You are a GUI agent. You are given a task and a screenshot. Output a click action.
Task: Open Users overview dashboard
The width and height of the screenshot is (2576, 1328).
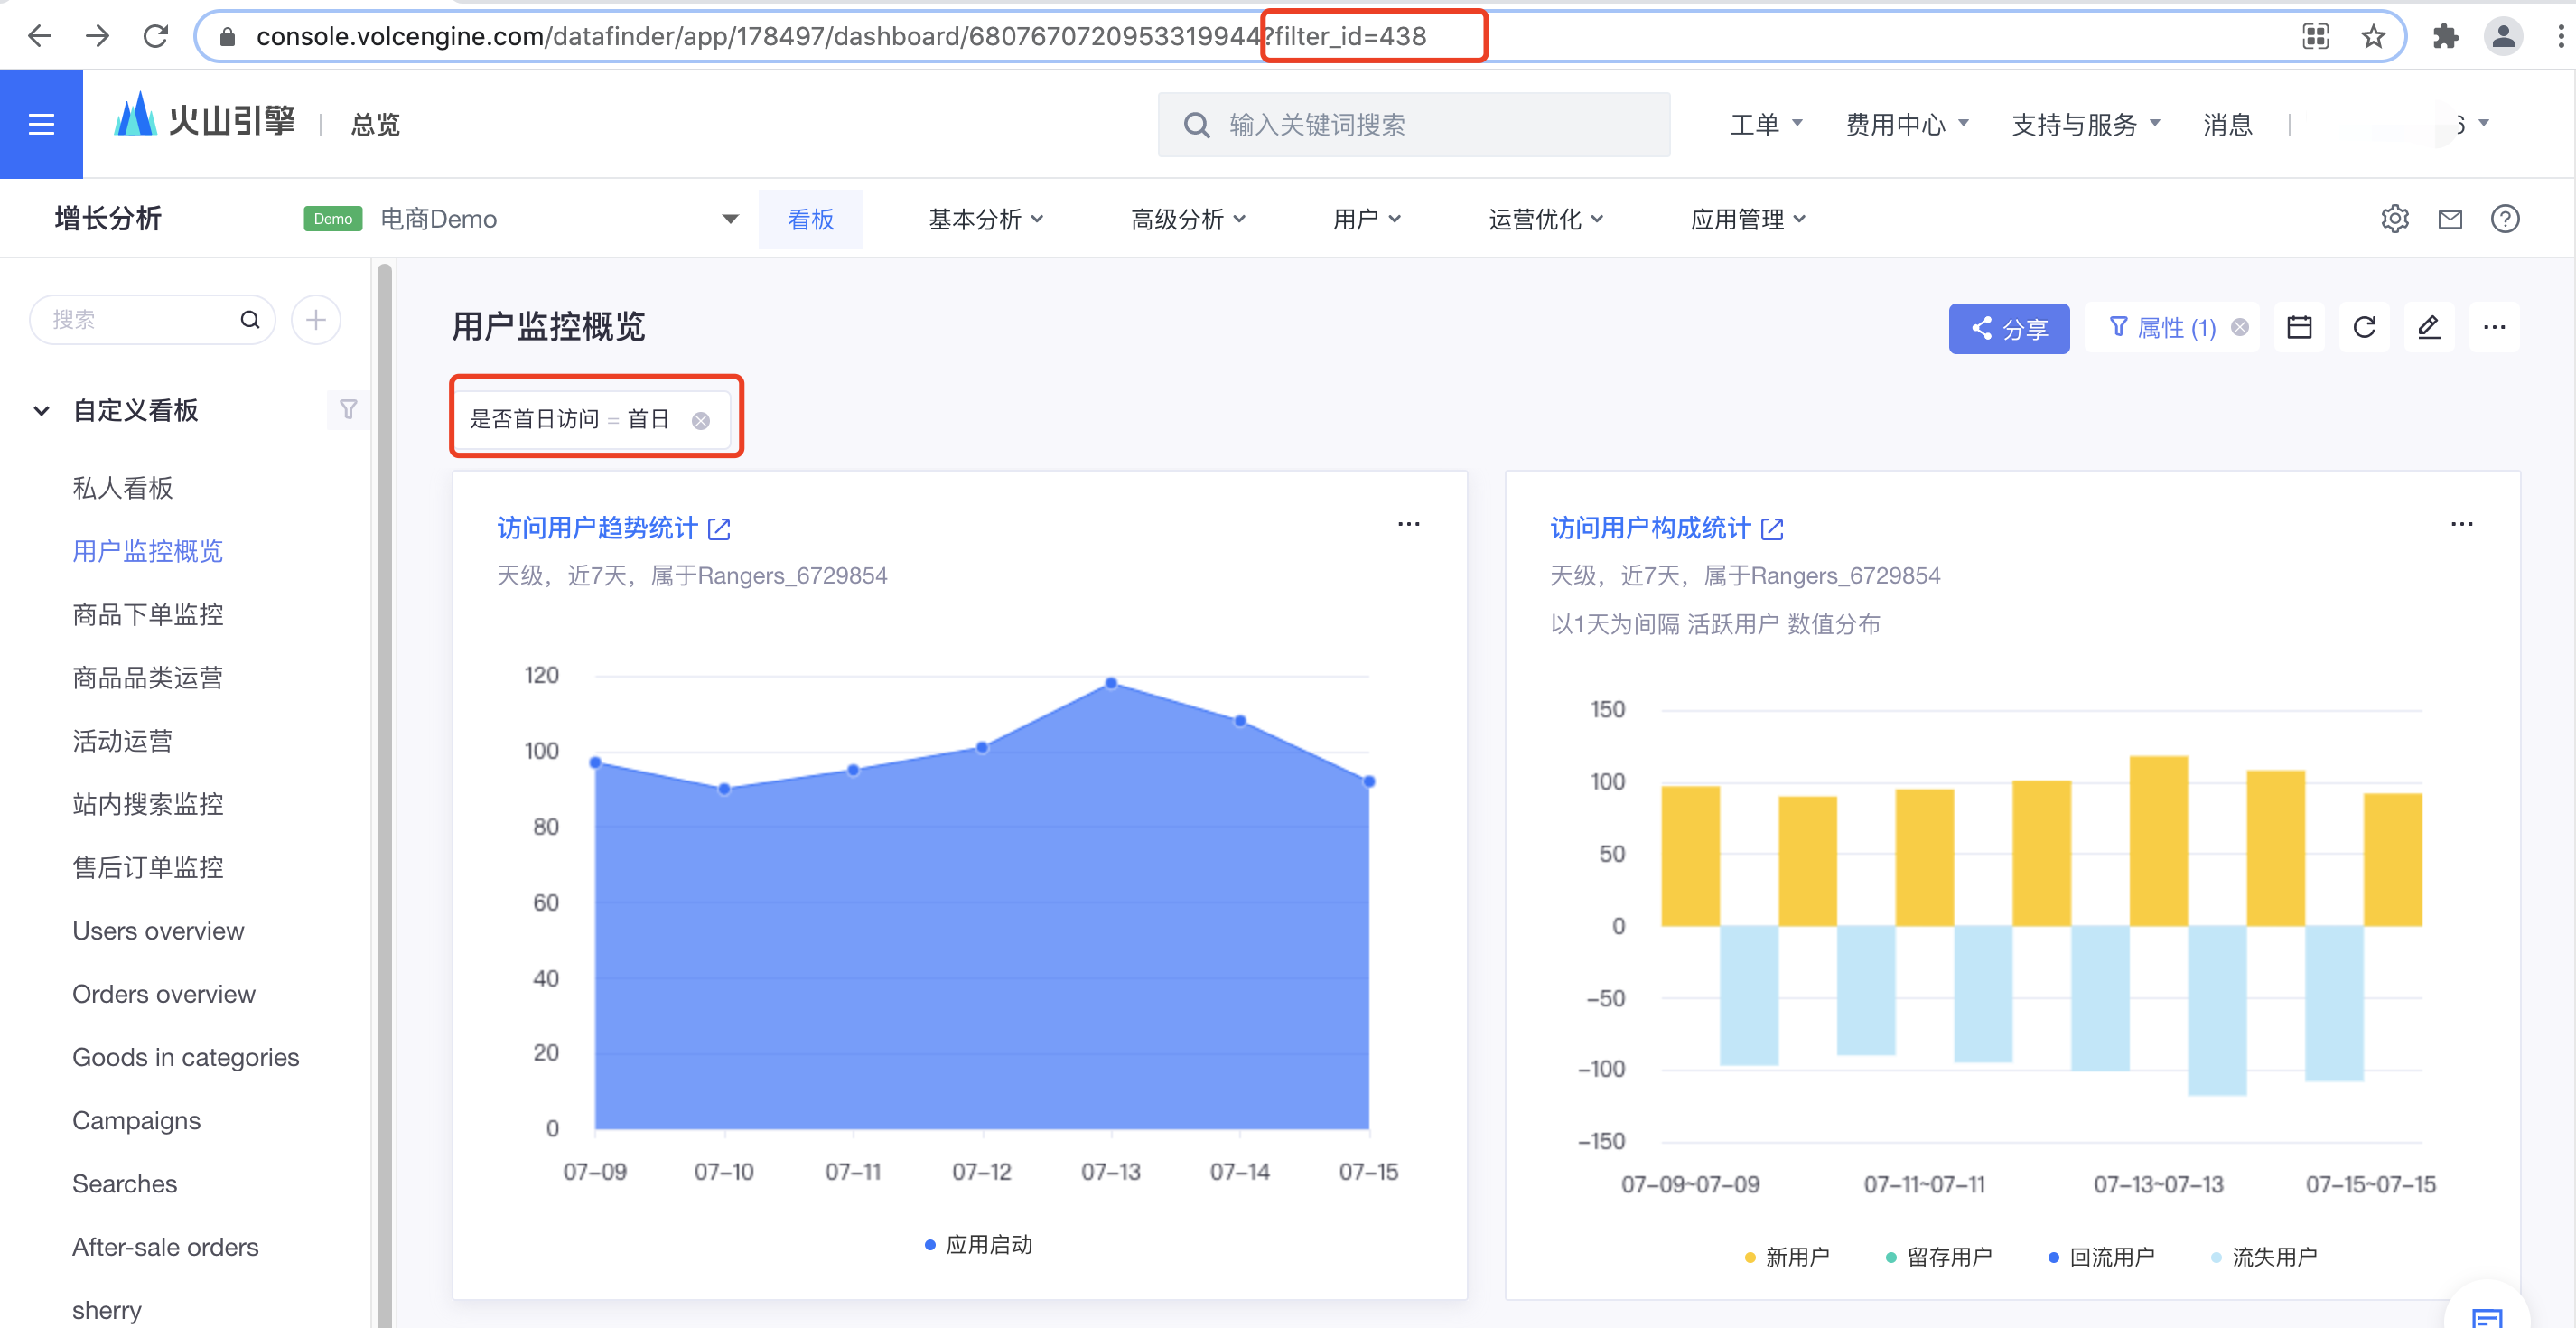[x=158, y=930]
